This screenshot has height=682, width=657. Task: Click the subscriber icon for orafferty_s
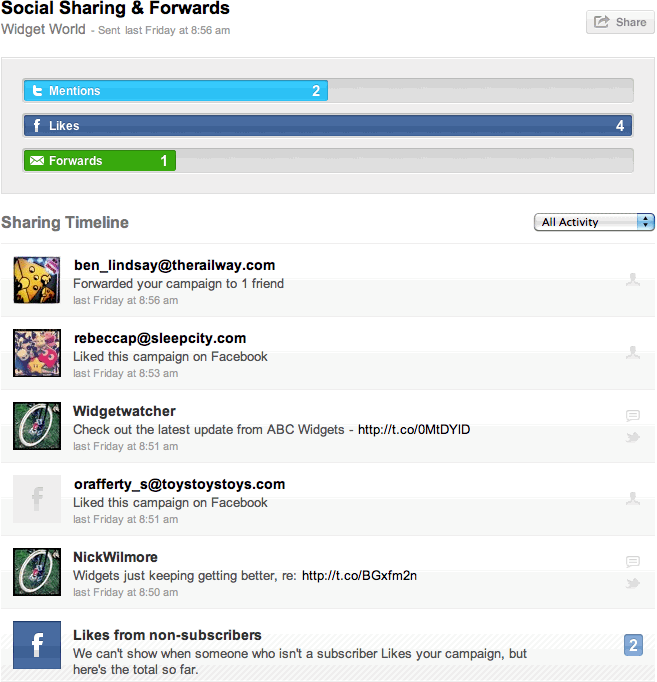632,498
